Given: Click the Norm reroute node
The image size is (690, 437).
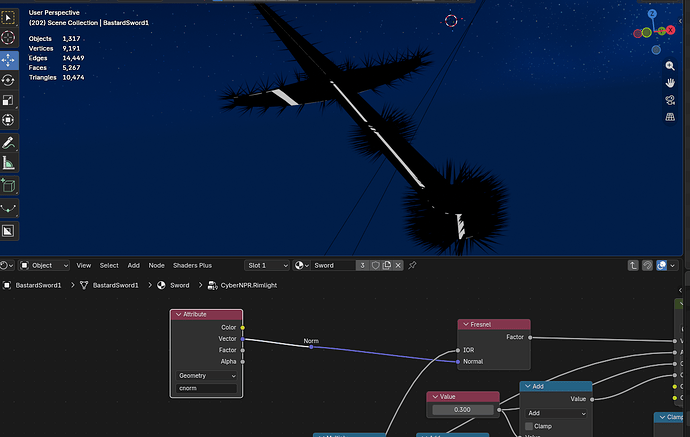Looking at the screenshot, I should pos(311,347).
